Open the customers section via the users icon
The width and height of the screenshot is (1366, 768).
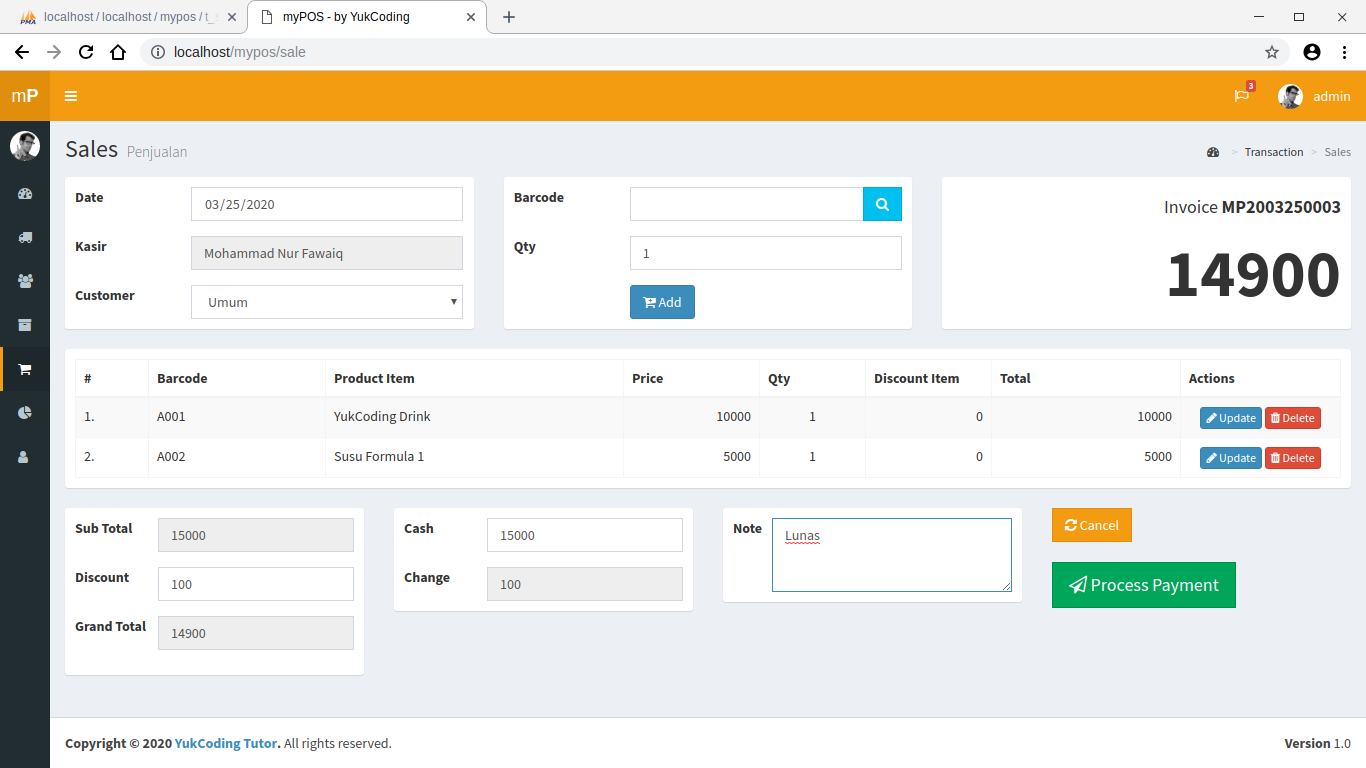[25, 281]
